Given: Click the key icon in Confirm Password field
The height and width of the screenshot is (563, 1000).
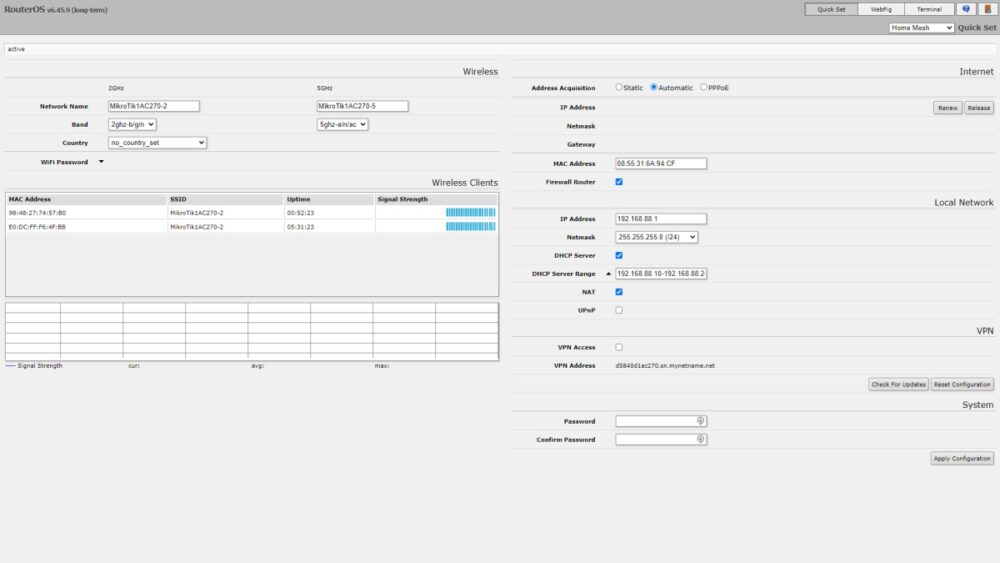Looking at the screenshot, I should (700, 439).
